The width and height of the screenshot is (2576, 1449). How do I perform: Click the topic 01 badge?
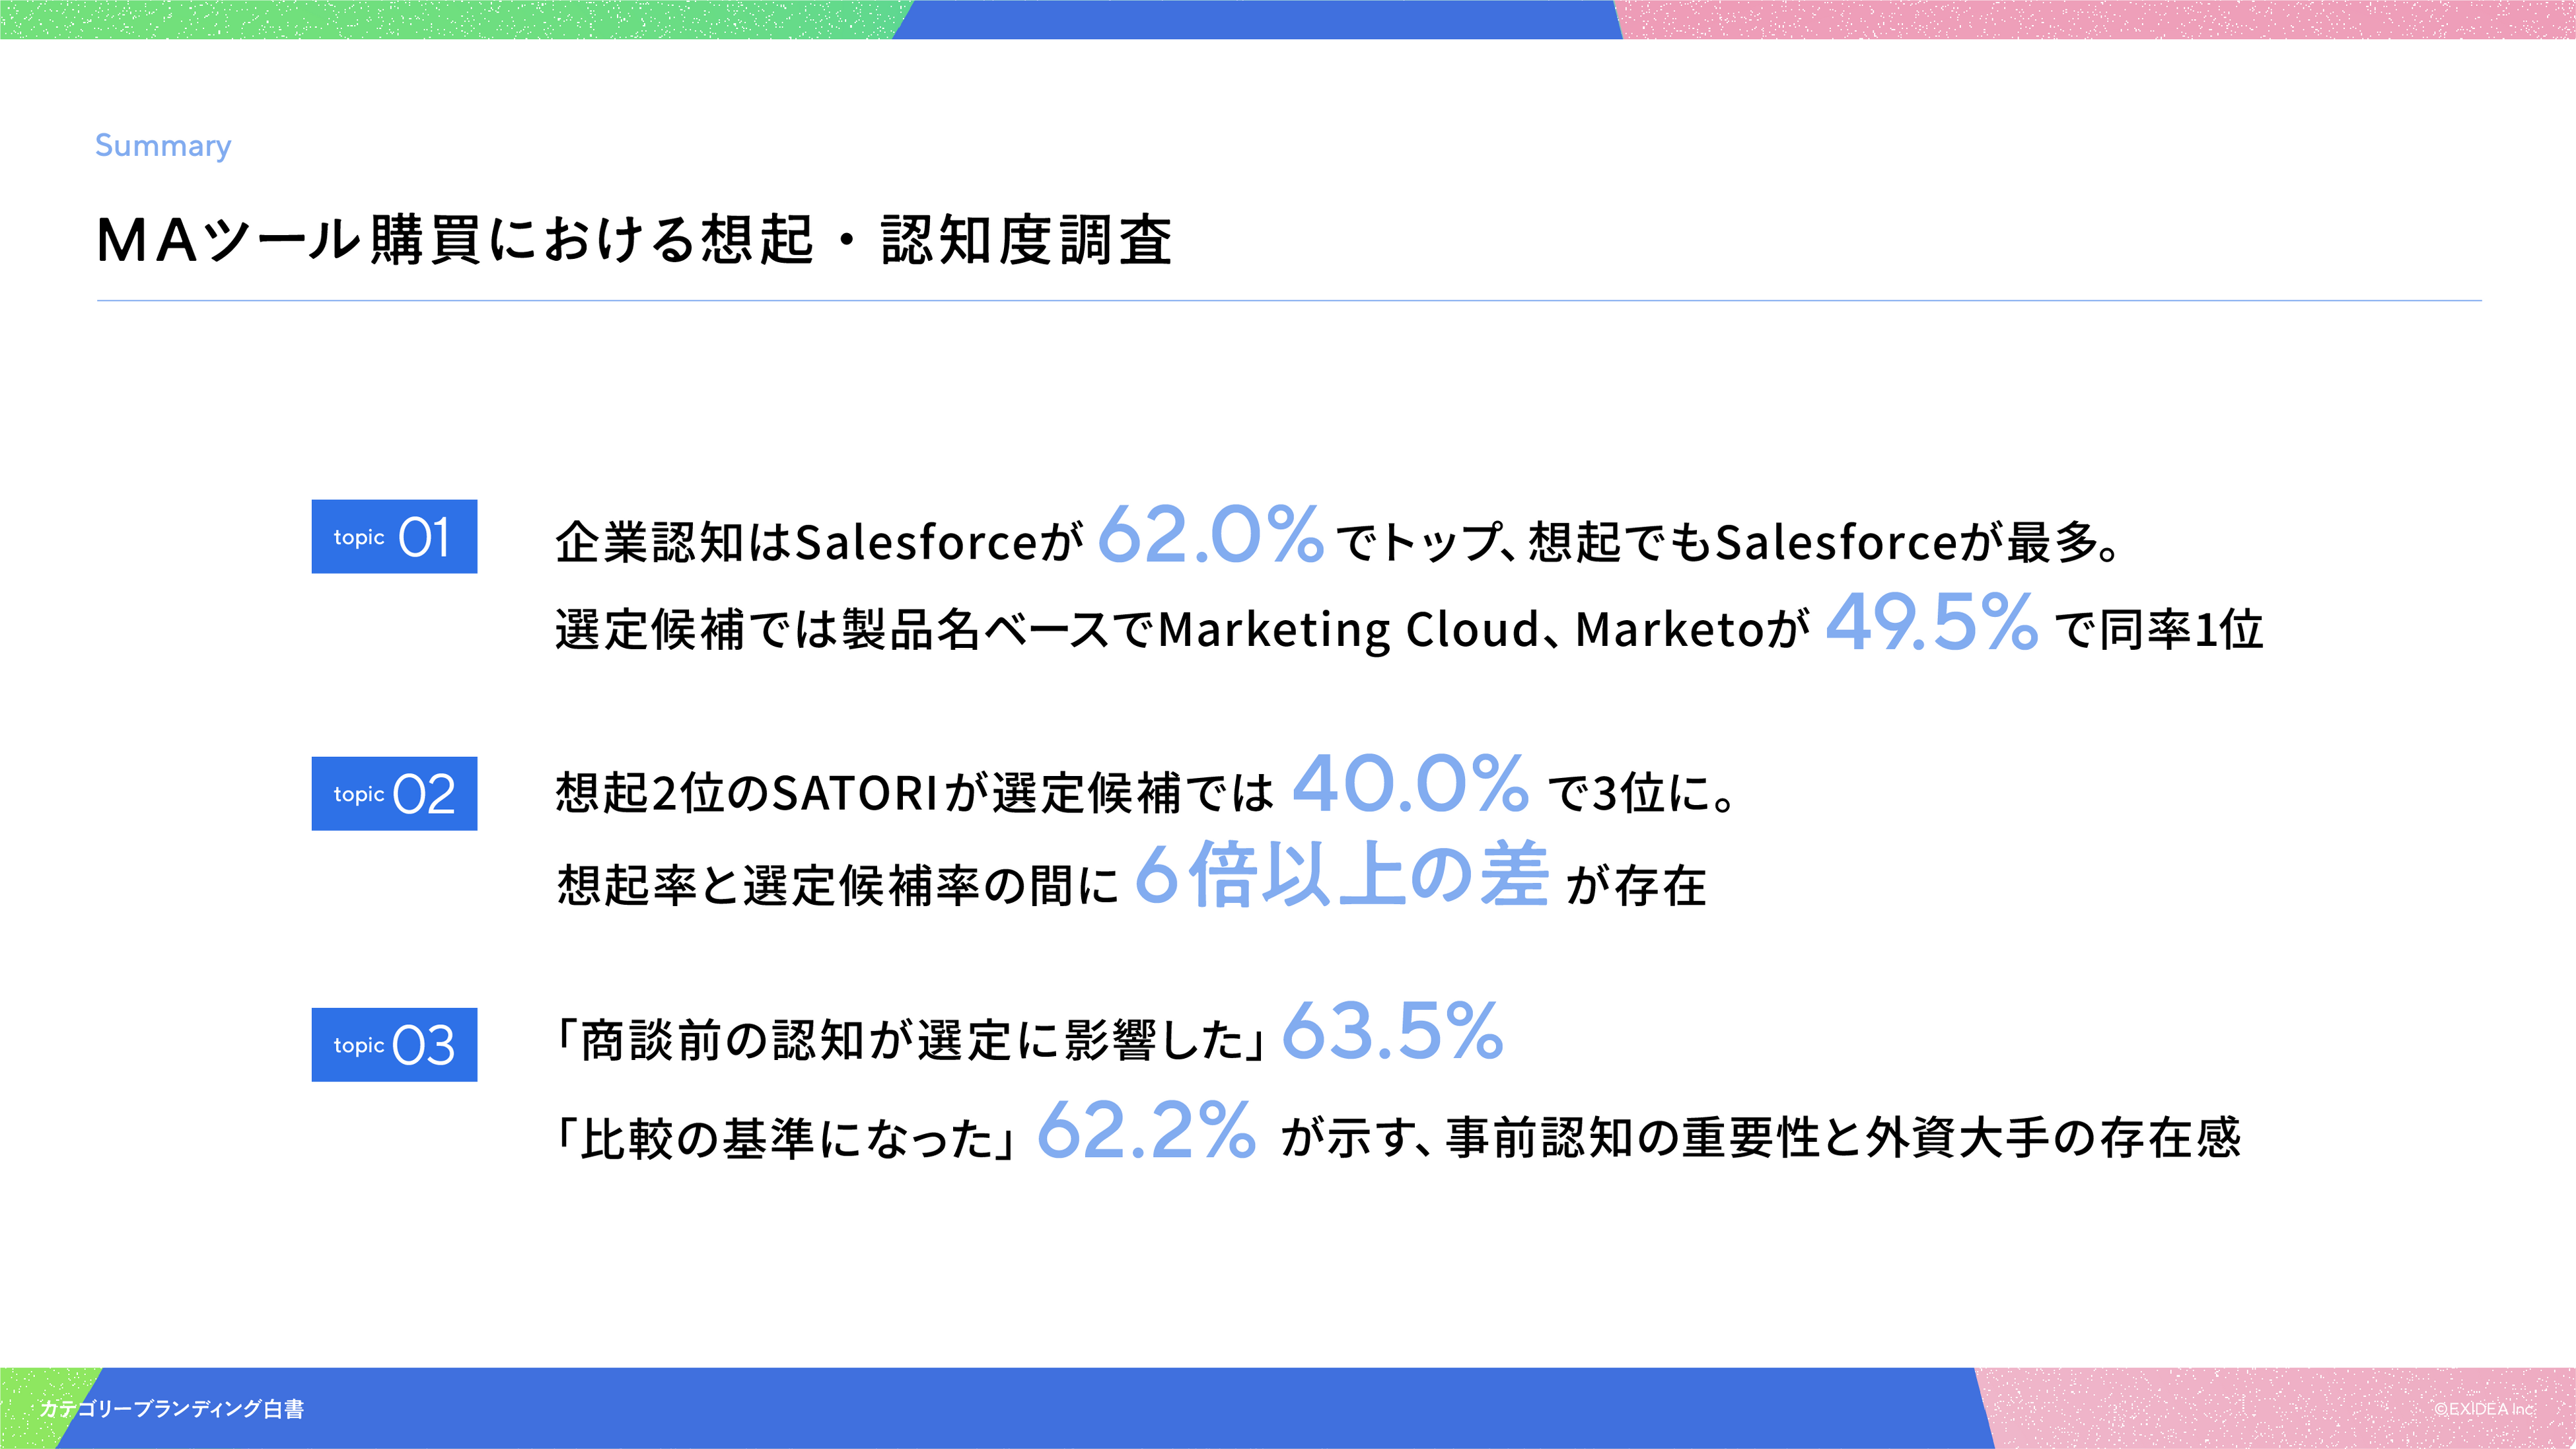(x=394, y=536)
